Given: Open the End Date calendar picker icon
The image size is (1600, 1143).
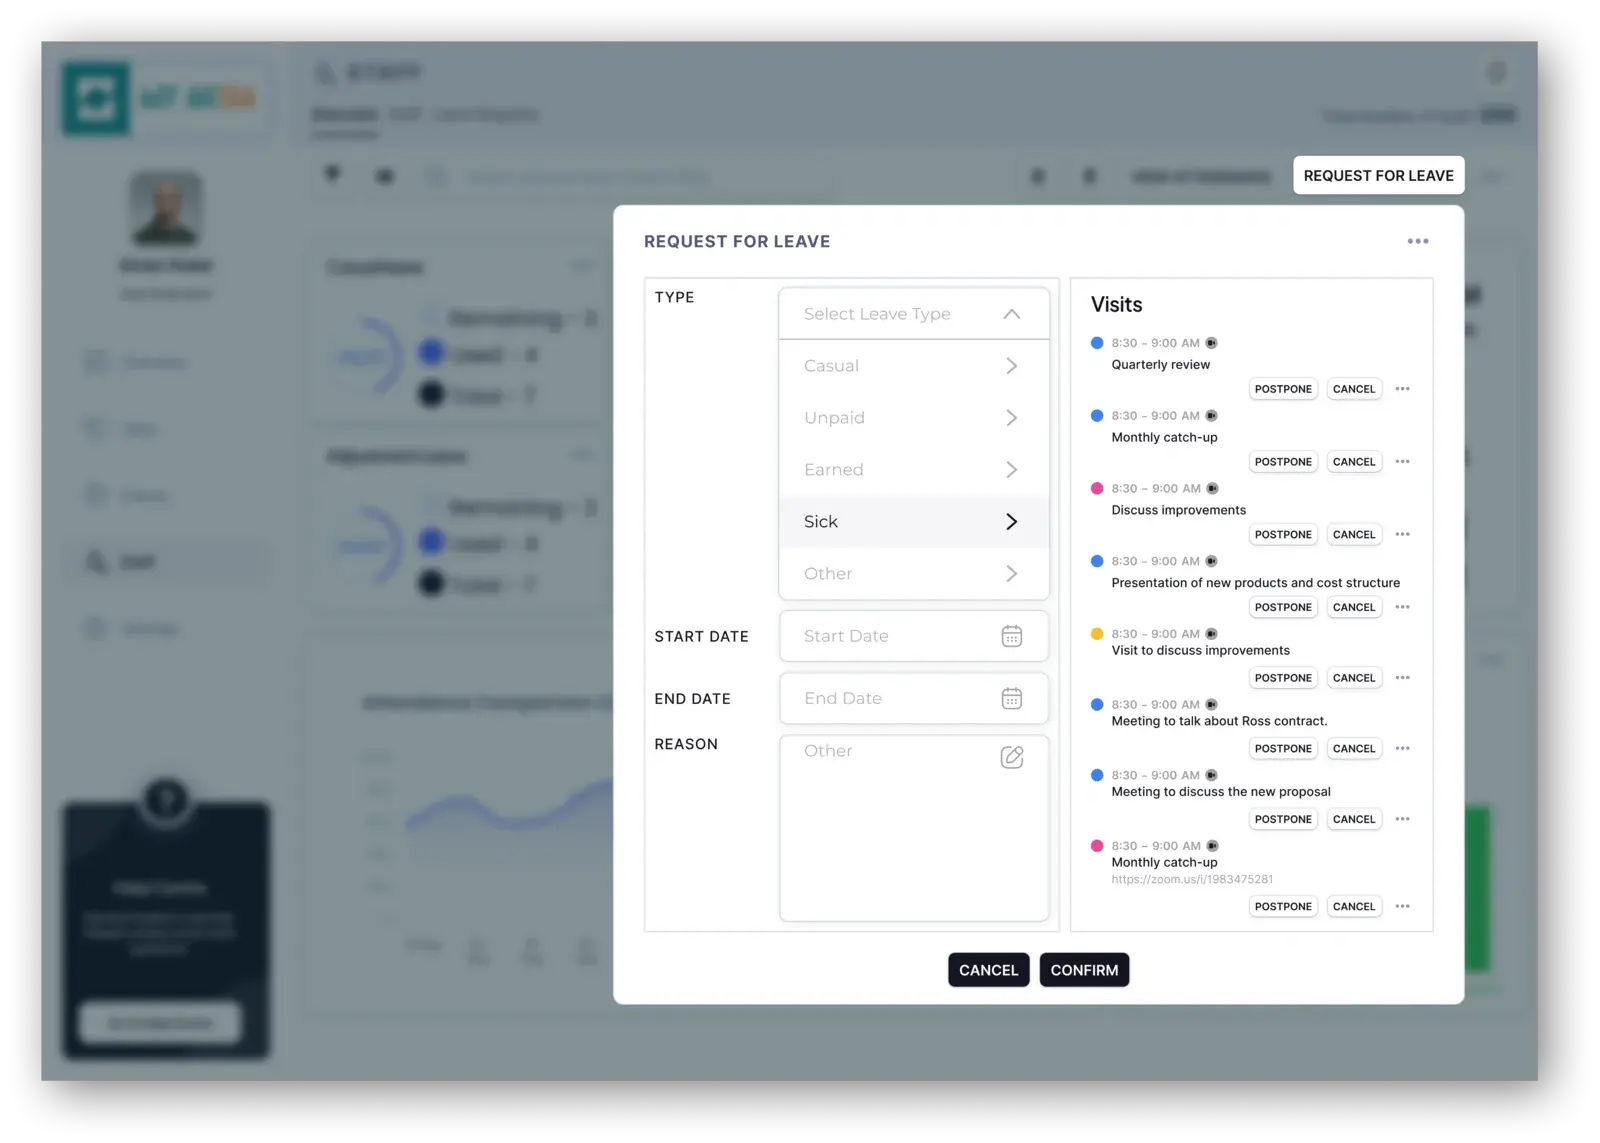Looking at the screenshot, I should [x=1011, y=698].
